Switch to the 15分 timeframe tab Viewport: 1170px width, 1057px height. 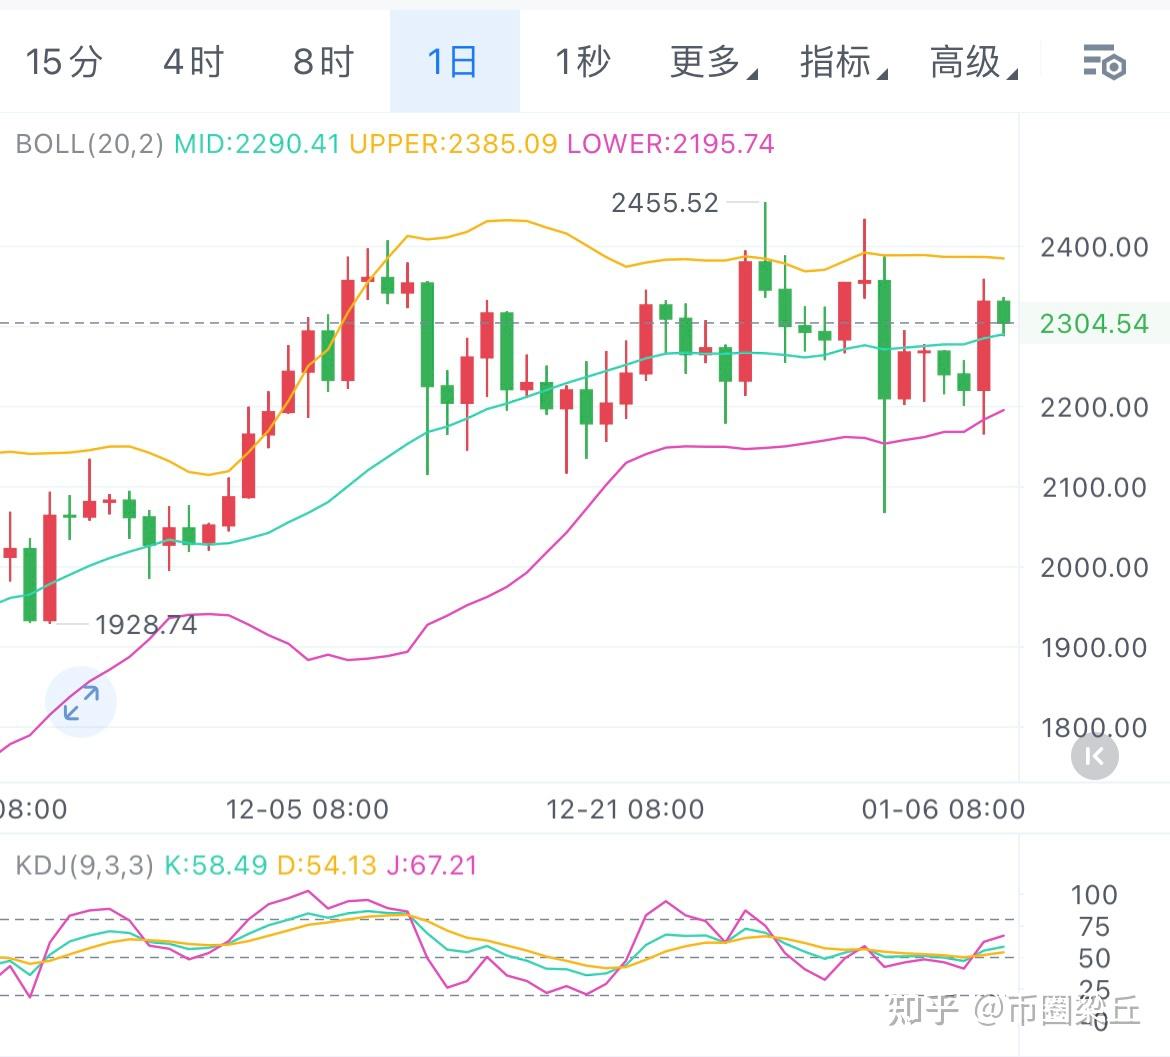tap(64, 61)
